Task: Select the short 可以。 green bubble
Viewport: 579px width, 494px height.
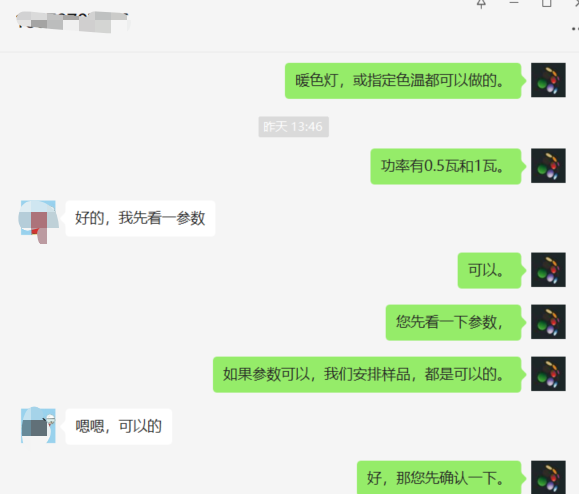Action: pos(490,271)
